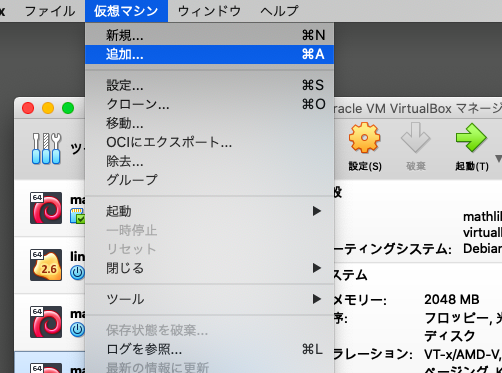Screen dimensions: 502x373
Task: Choose グループ menu item
Action: (x=209, y=180)
